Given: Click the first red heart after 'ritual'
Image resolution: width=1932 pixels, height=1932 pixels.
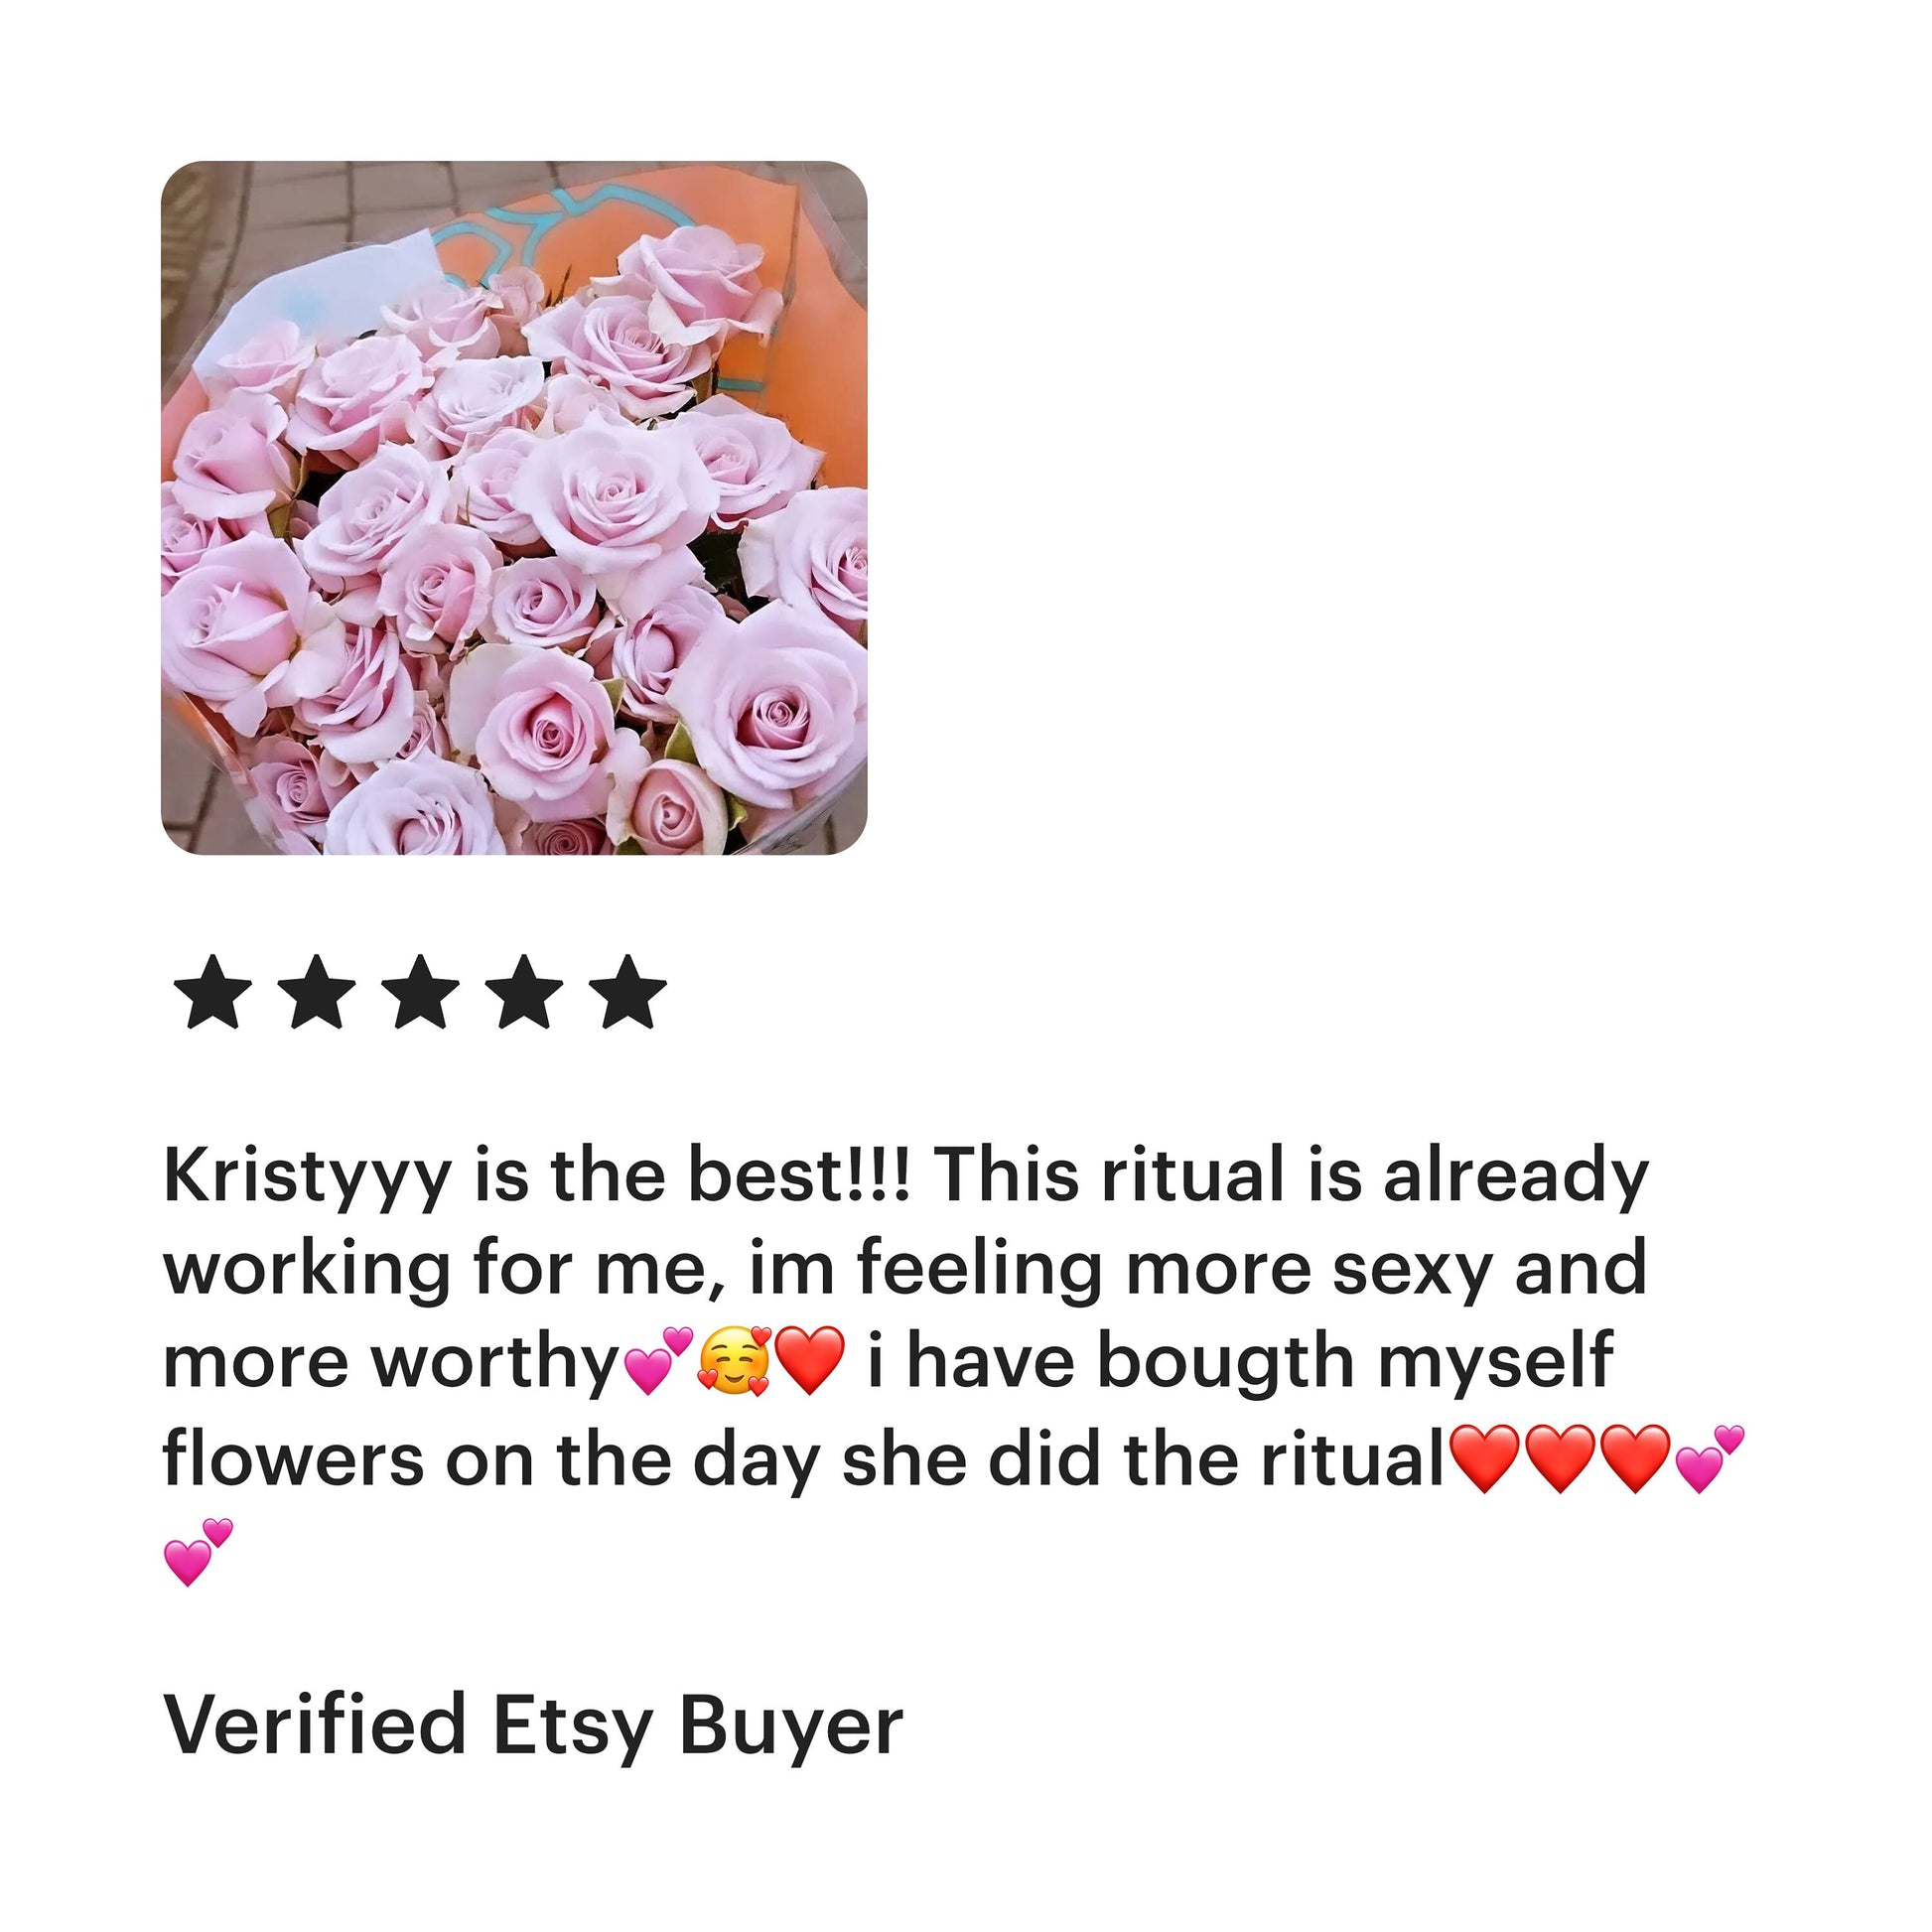Looking at the screenshot, I should coord(1485,1459).
